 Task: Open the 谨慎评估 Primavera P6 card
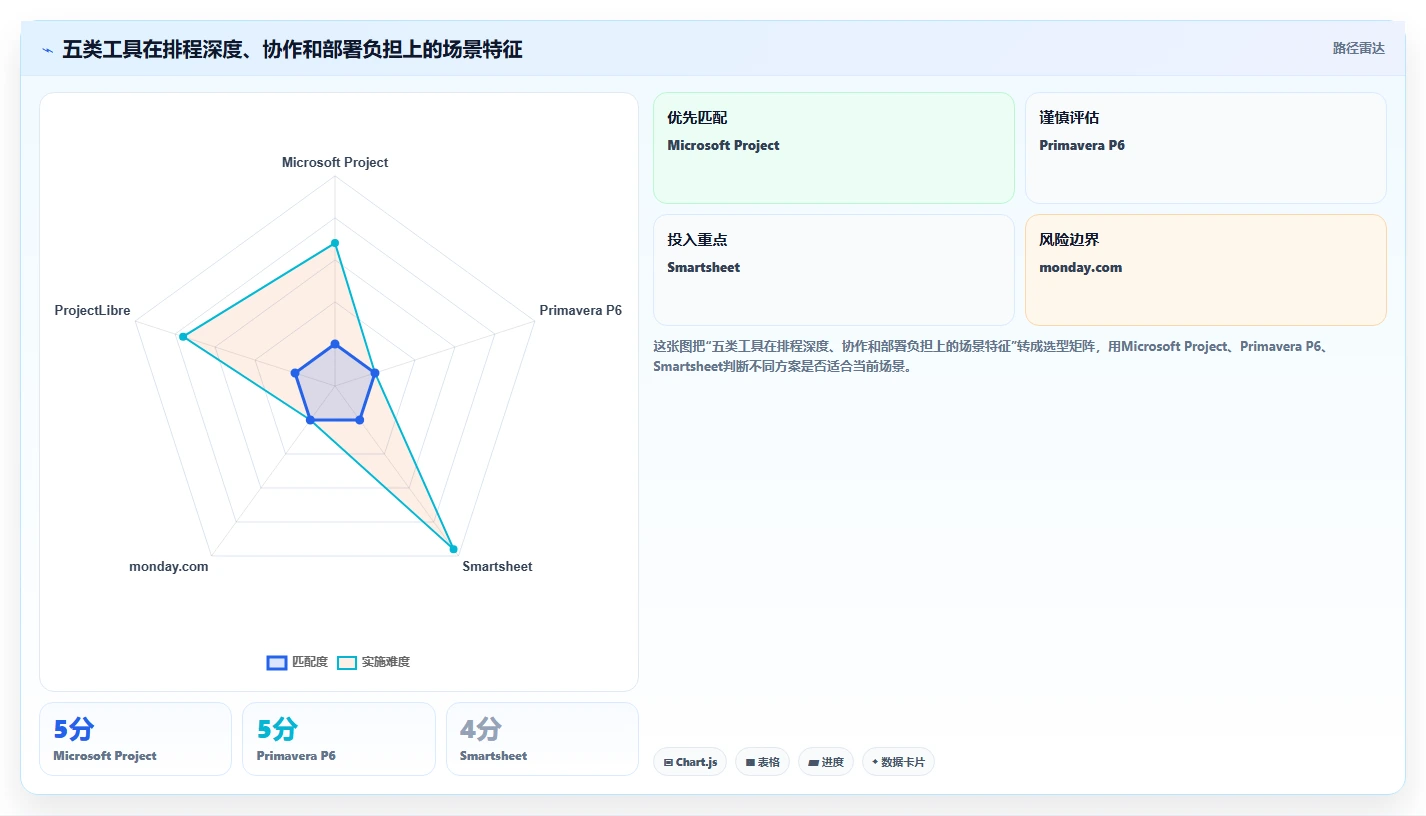pos(1206,148)
